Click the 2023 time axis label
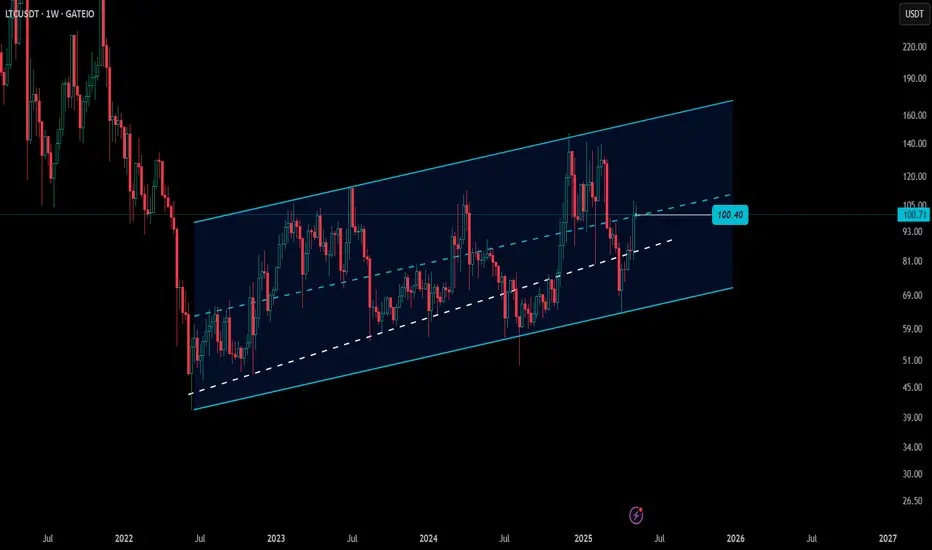932x550 pixels. pyautogui.click(x=276, y=539)
